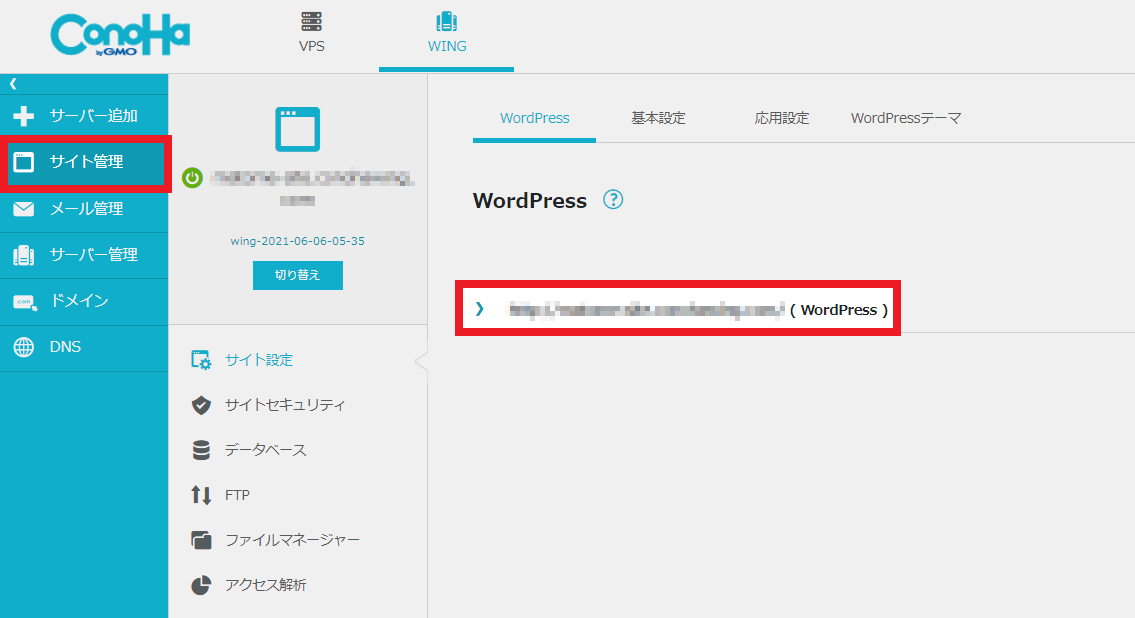This screenshot has width=1135, height=618.
Task: Click the window icon beside サイト管理
Action: [24, 162]
